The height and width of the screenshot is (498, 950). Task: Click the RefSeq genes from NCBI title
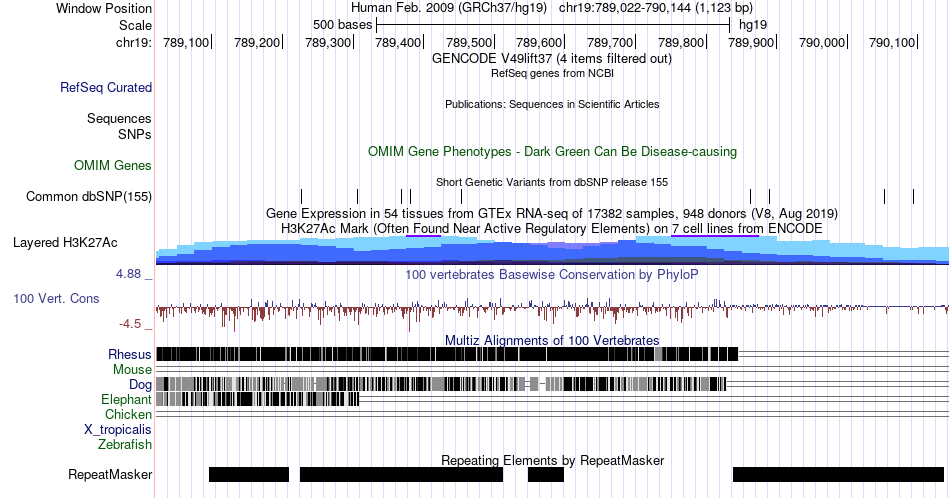coord(552,73)
